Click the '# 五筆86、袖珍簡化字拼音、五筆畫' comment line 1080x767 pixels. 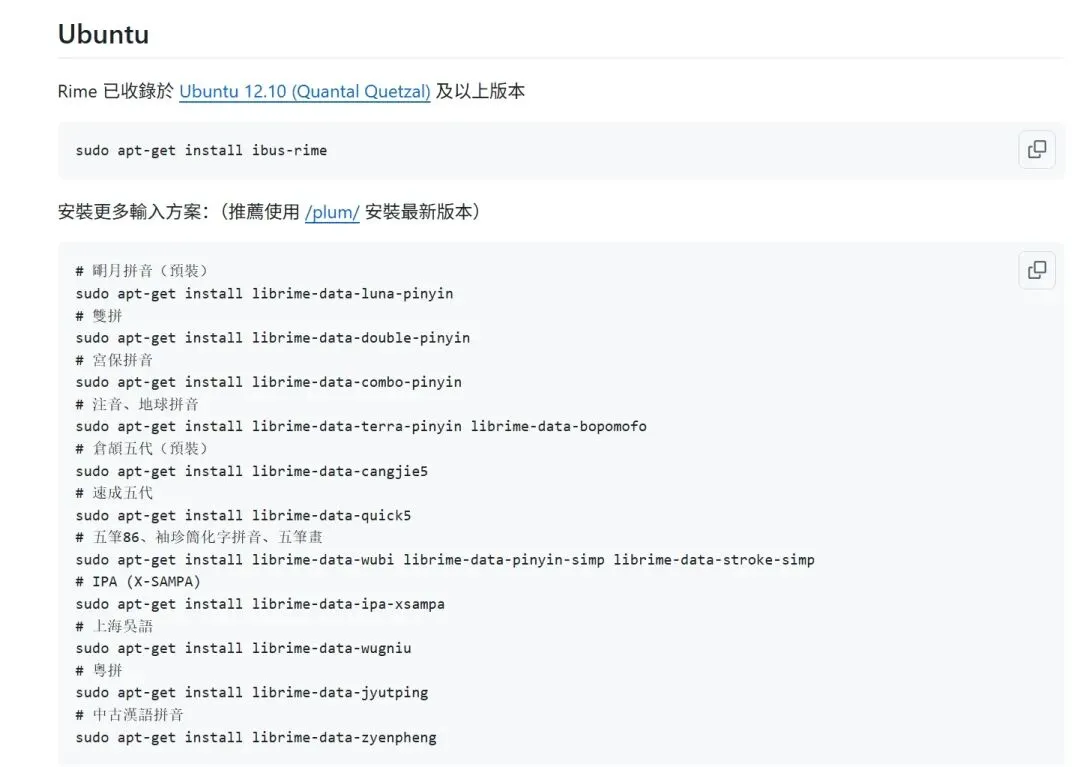click(199, 537)
